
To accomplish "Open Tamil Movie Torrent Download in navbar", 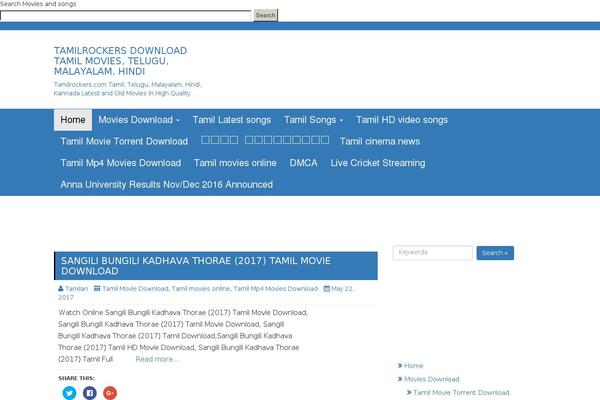I will coord(124,141).
